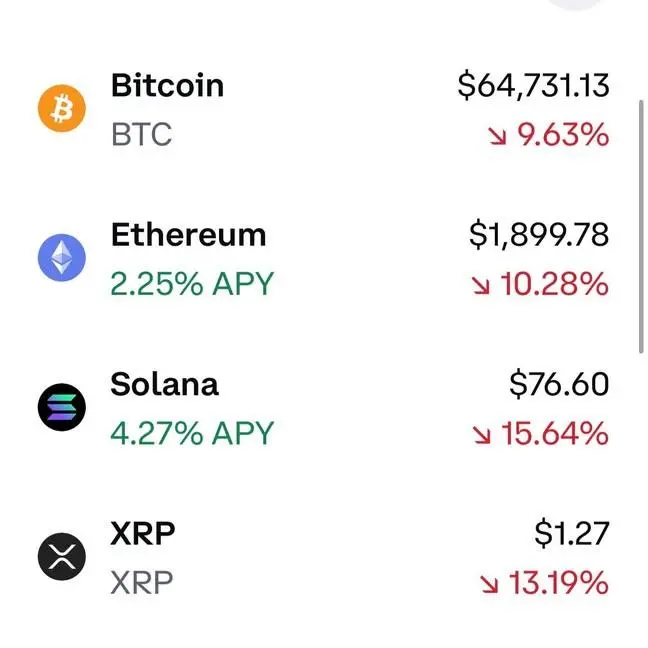Select the Bitcoin price $64,731.13
This screenshot has height=648, width=648.
533,86
